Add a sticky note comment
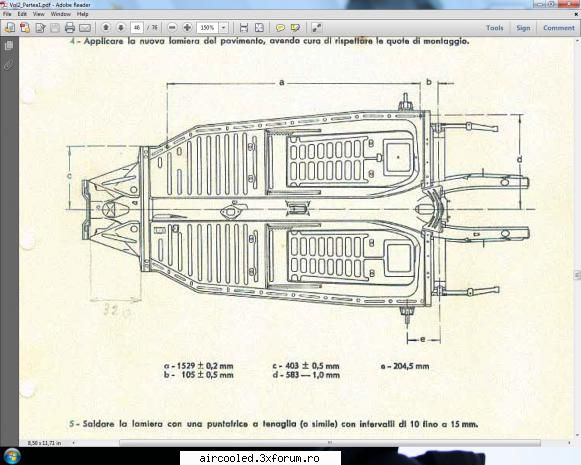Screen dimensions: 581x465 pos(280,28)
